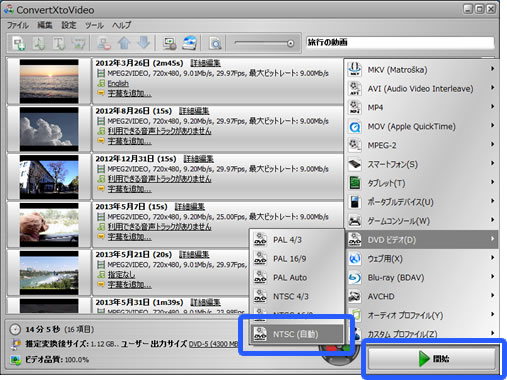Expand the スマートフォン(S) profile submenu
507x380 pixels.
[422, 164]
